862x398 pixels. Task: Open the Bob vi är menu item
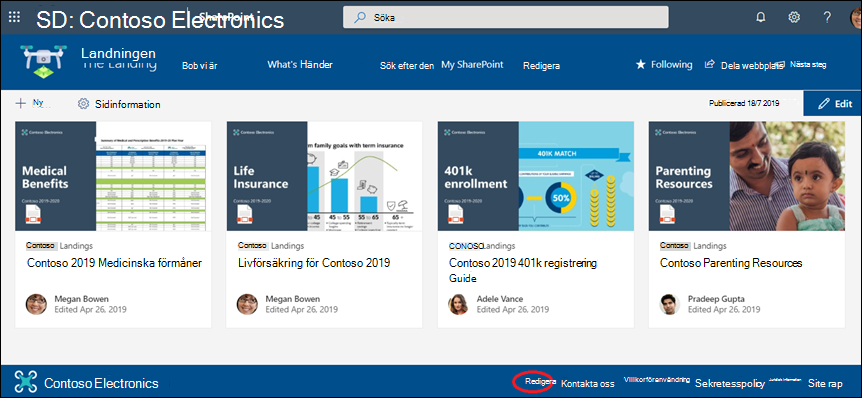tap(200, 65)
